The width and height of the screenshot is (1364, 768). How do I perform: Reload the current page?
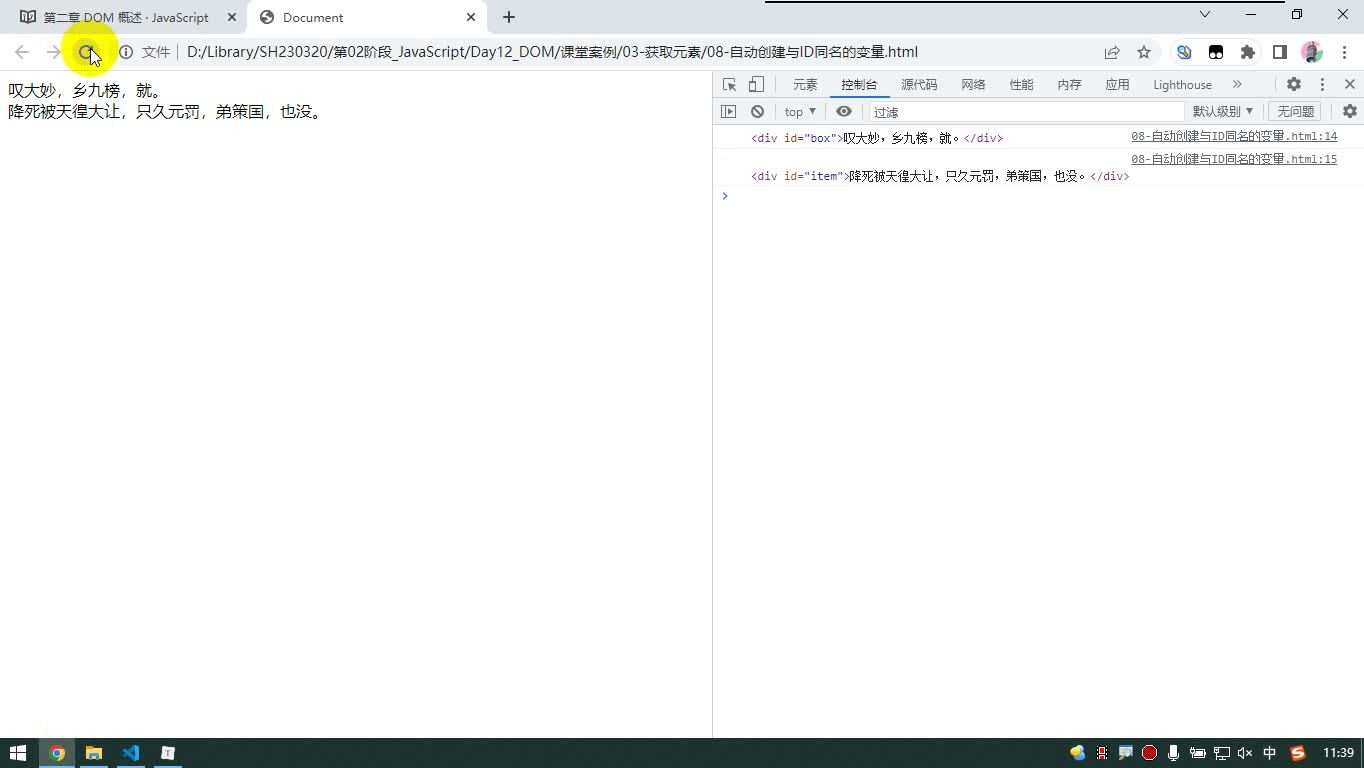[86, 52]
